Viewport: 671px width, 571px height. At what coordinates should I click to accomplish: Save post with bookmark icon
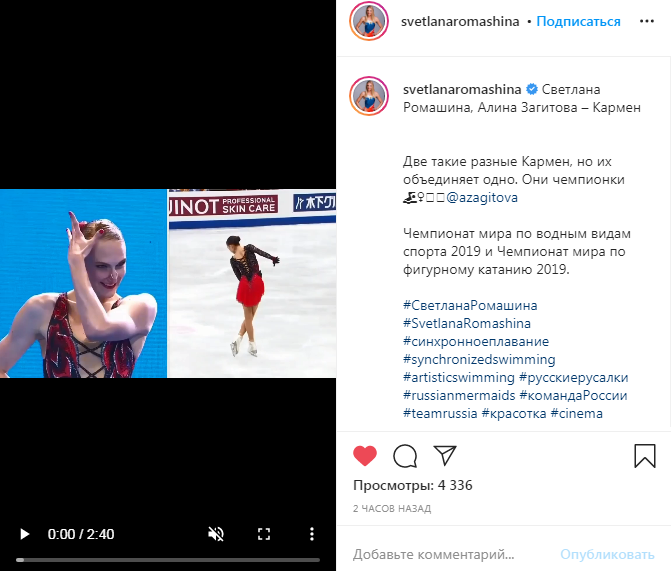[x=645, y=456]
